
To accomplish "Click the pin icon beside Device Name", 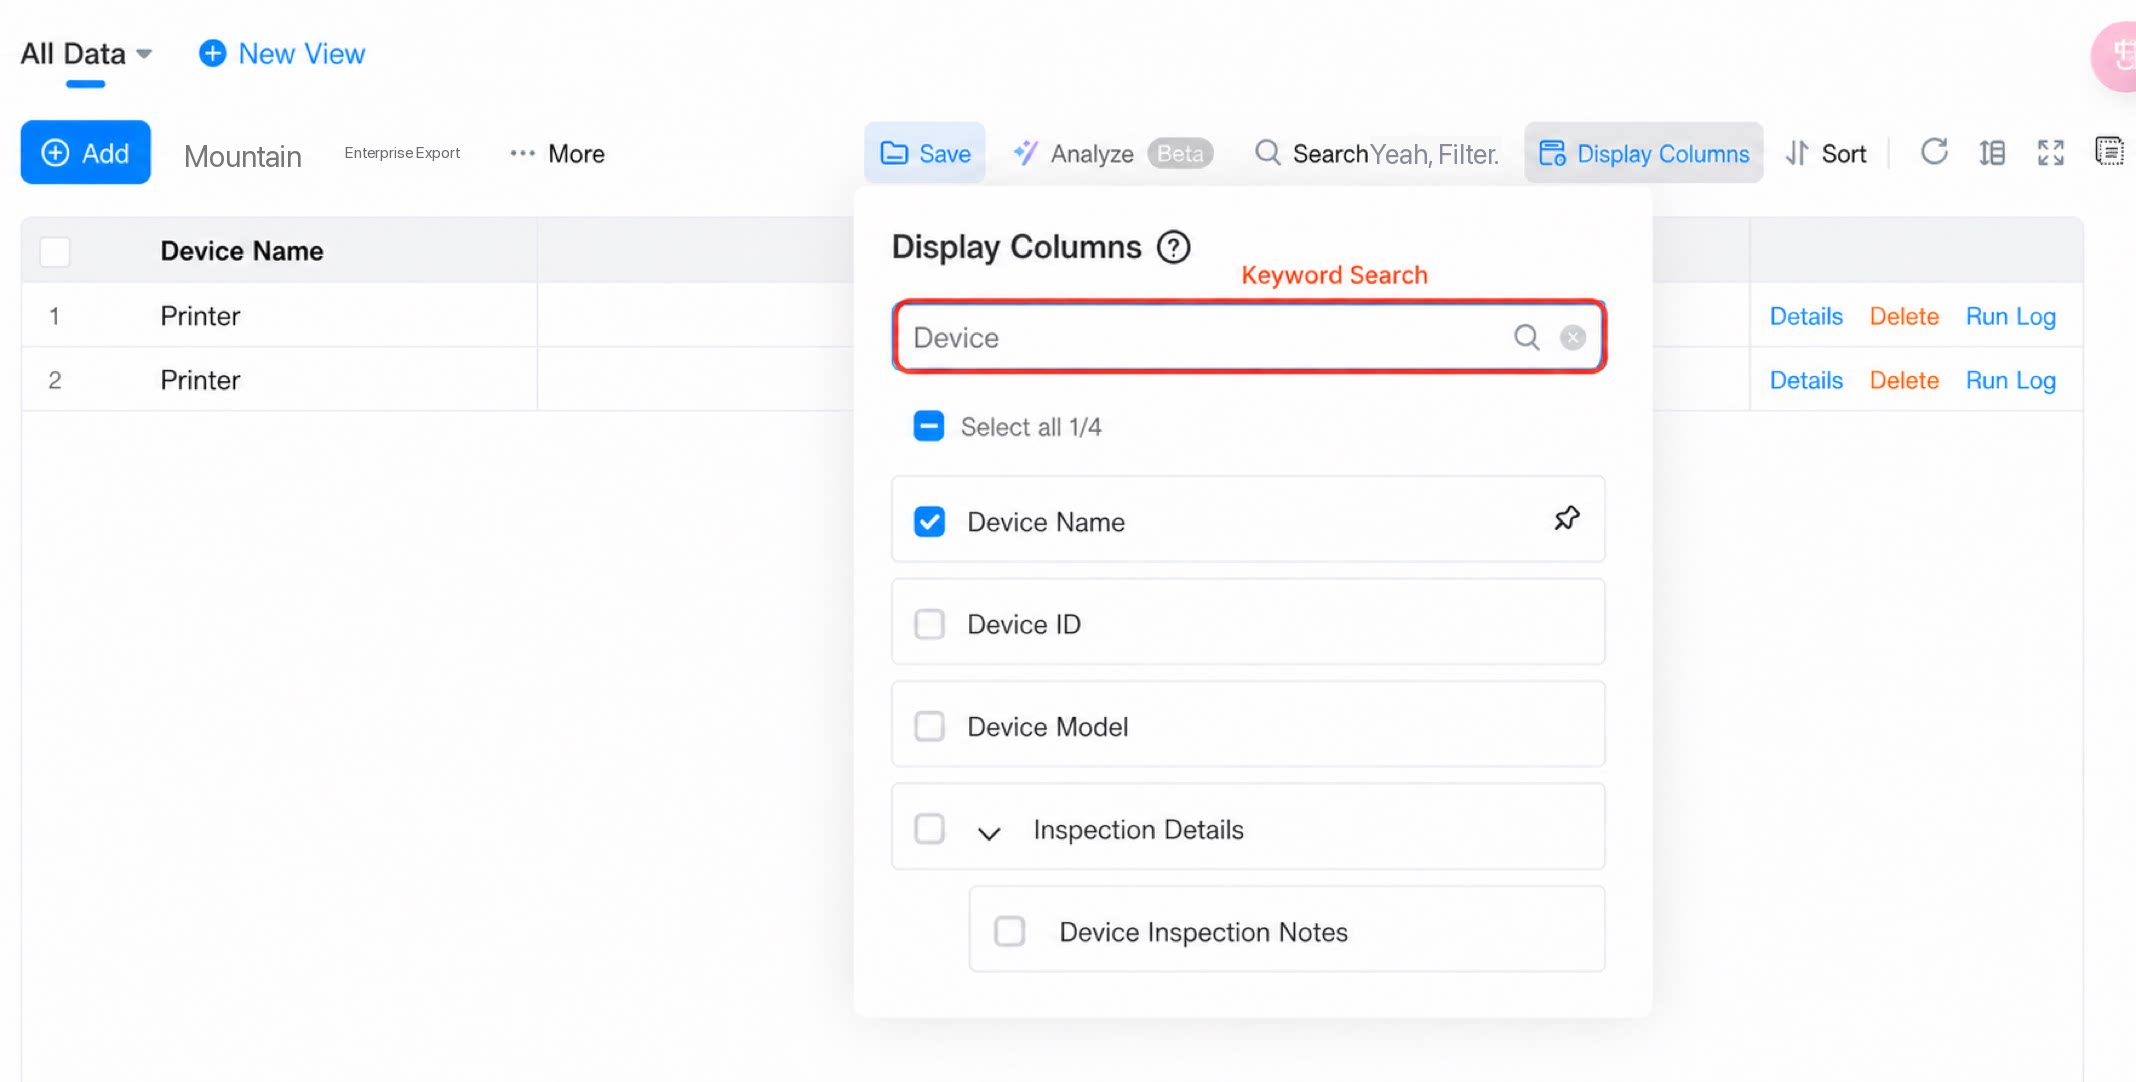I will pyautogui.click(x=1567, y=518).
